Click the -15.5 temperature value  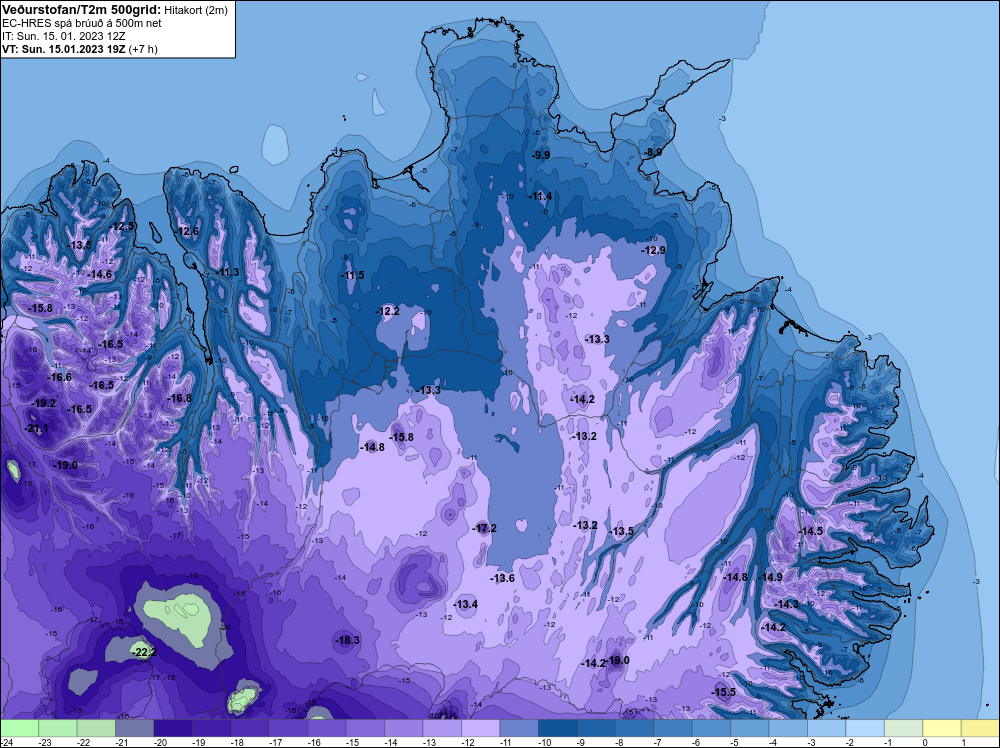[724, 692]
